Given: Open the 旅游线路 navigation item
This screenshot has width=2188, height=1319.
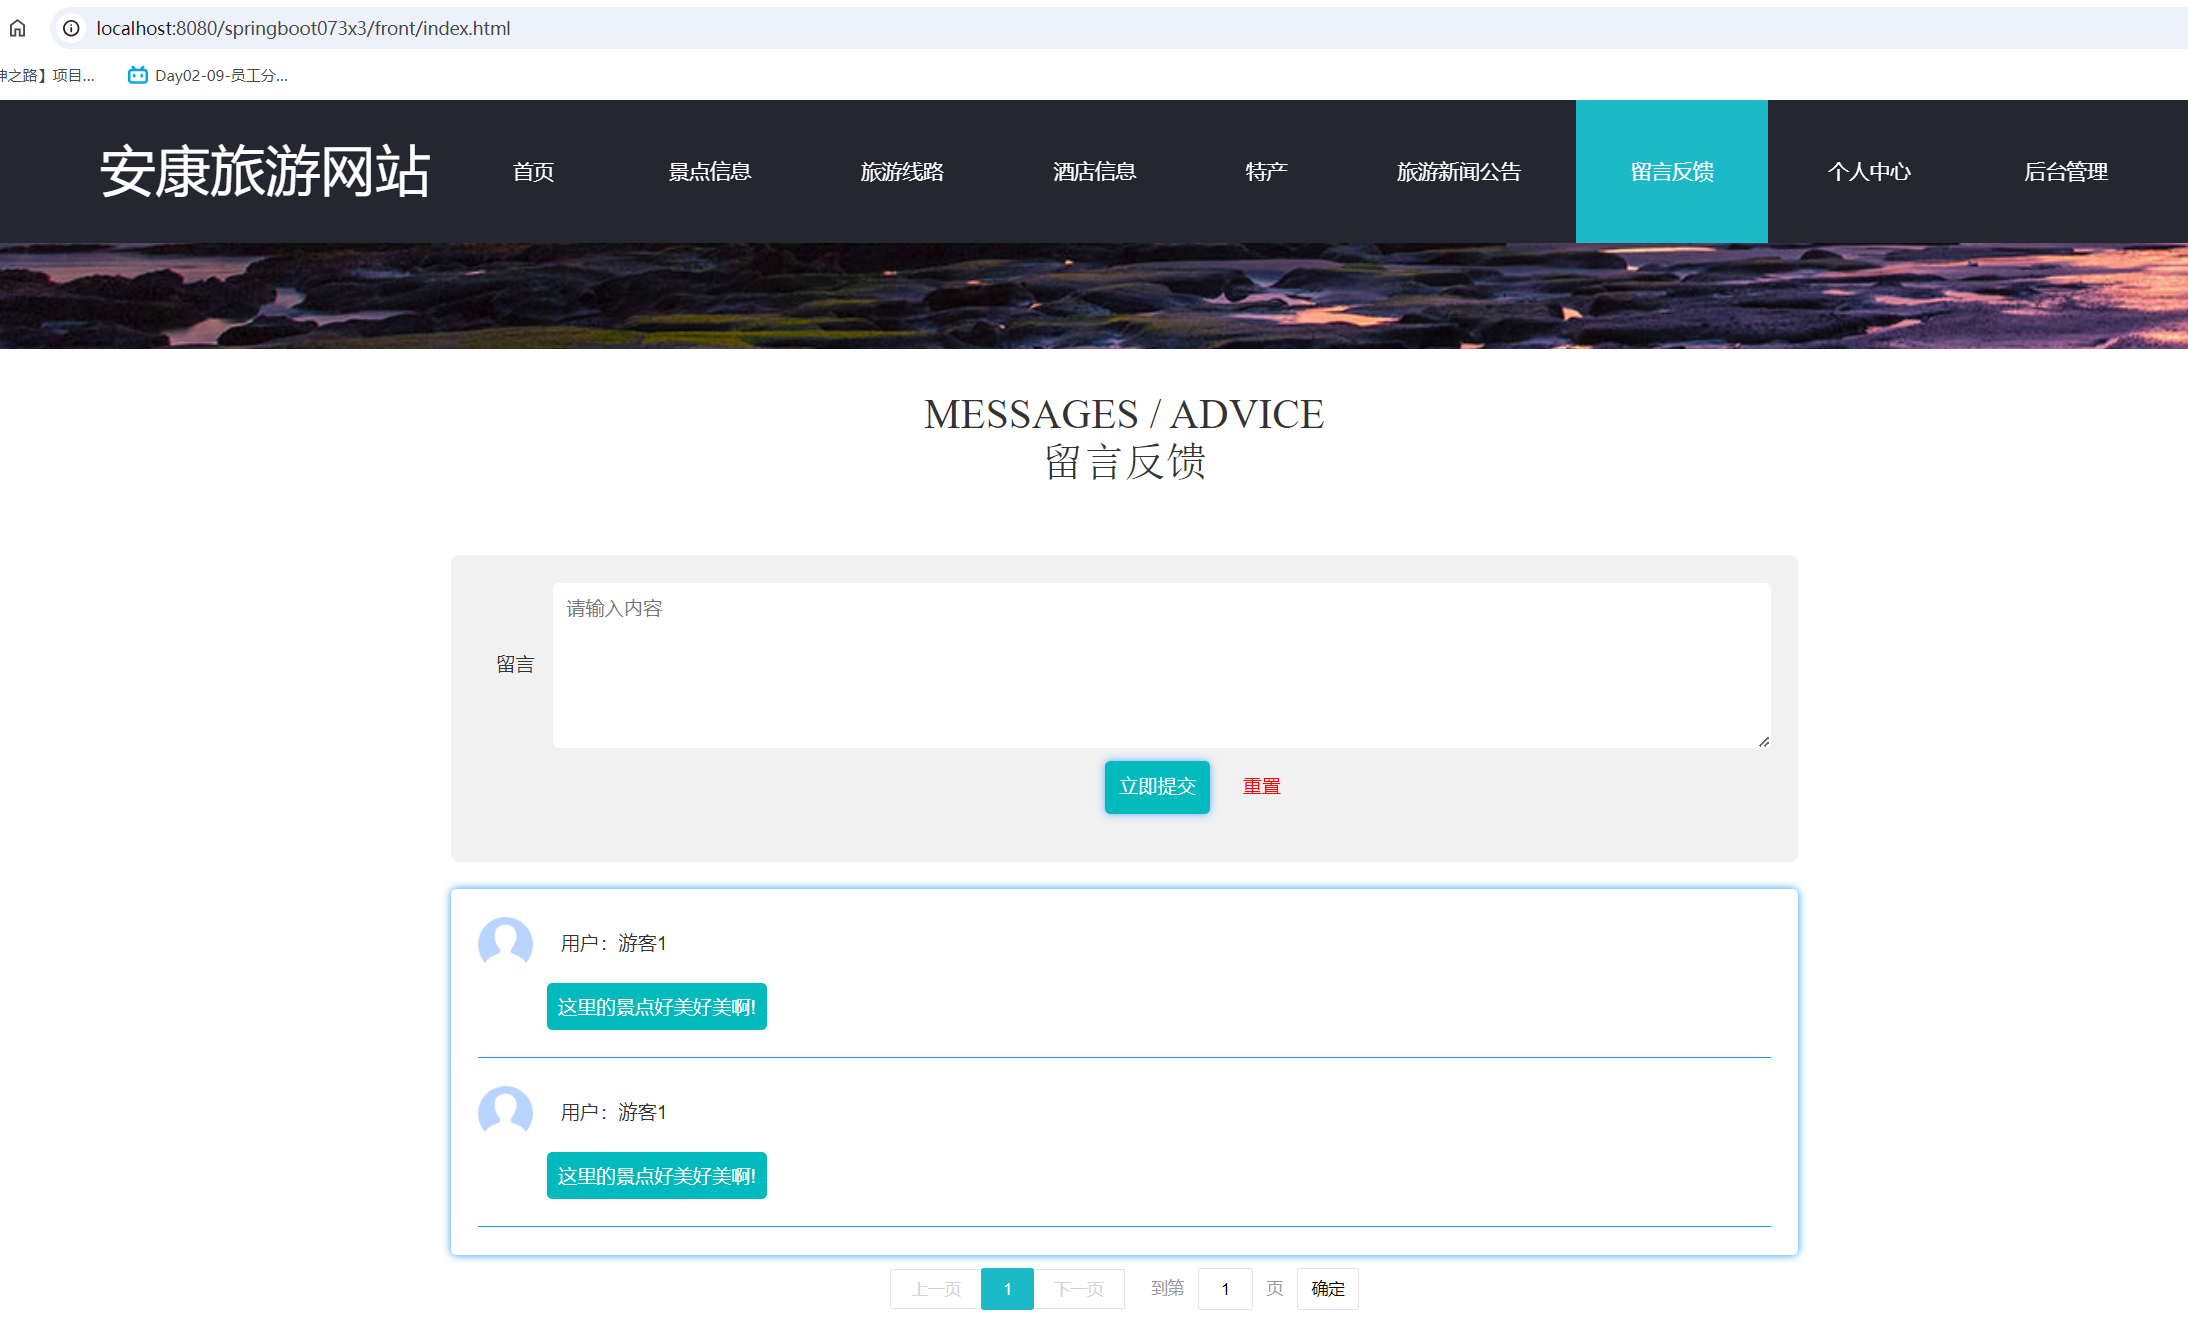Looking at the screenshot, I should point(902,172).
